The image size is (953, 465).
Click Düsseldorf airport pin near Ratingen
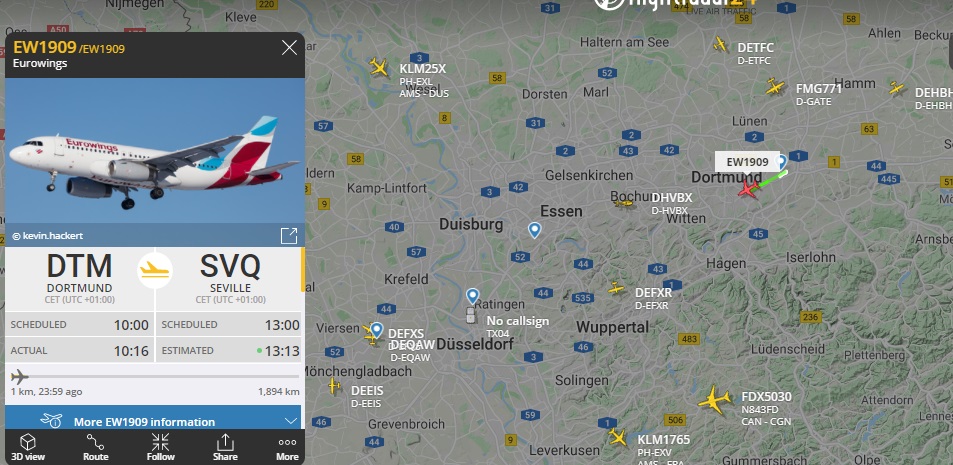[473, 296]
